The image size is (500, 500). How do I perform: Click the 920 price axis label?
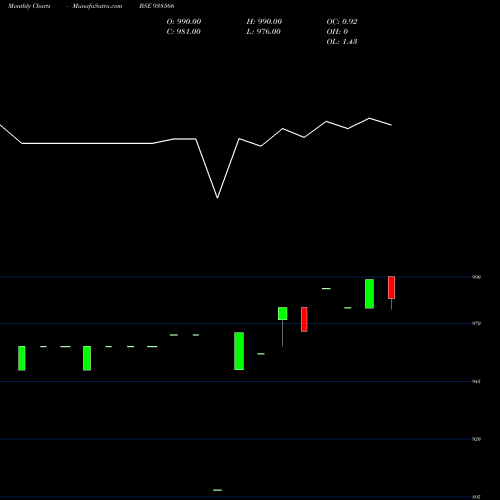tap(476, 439)
